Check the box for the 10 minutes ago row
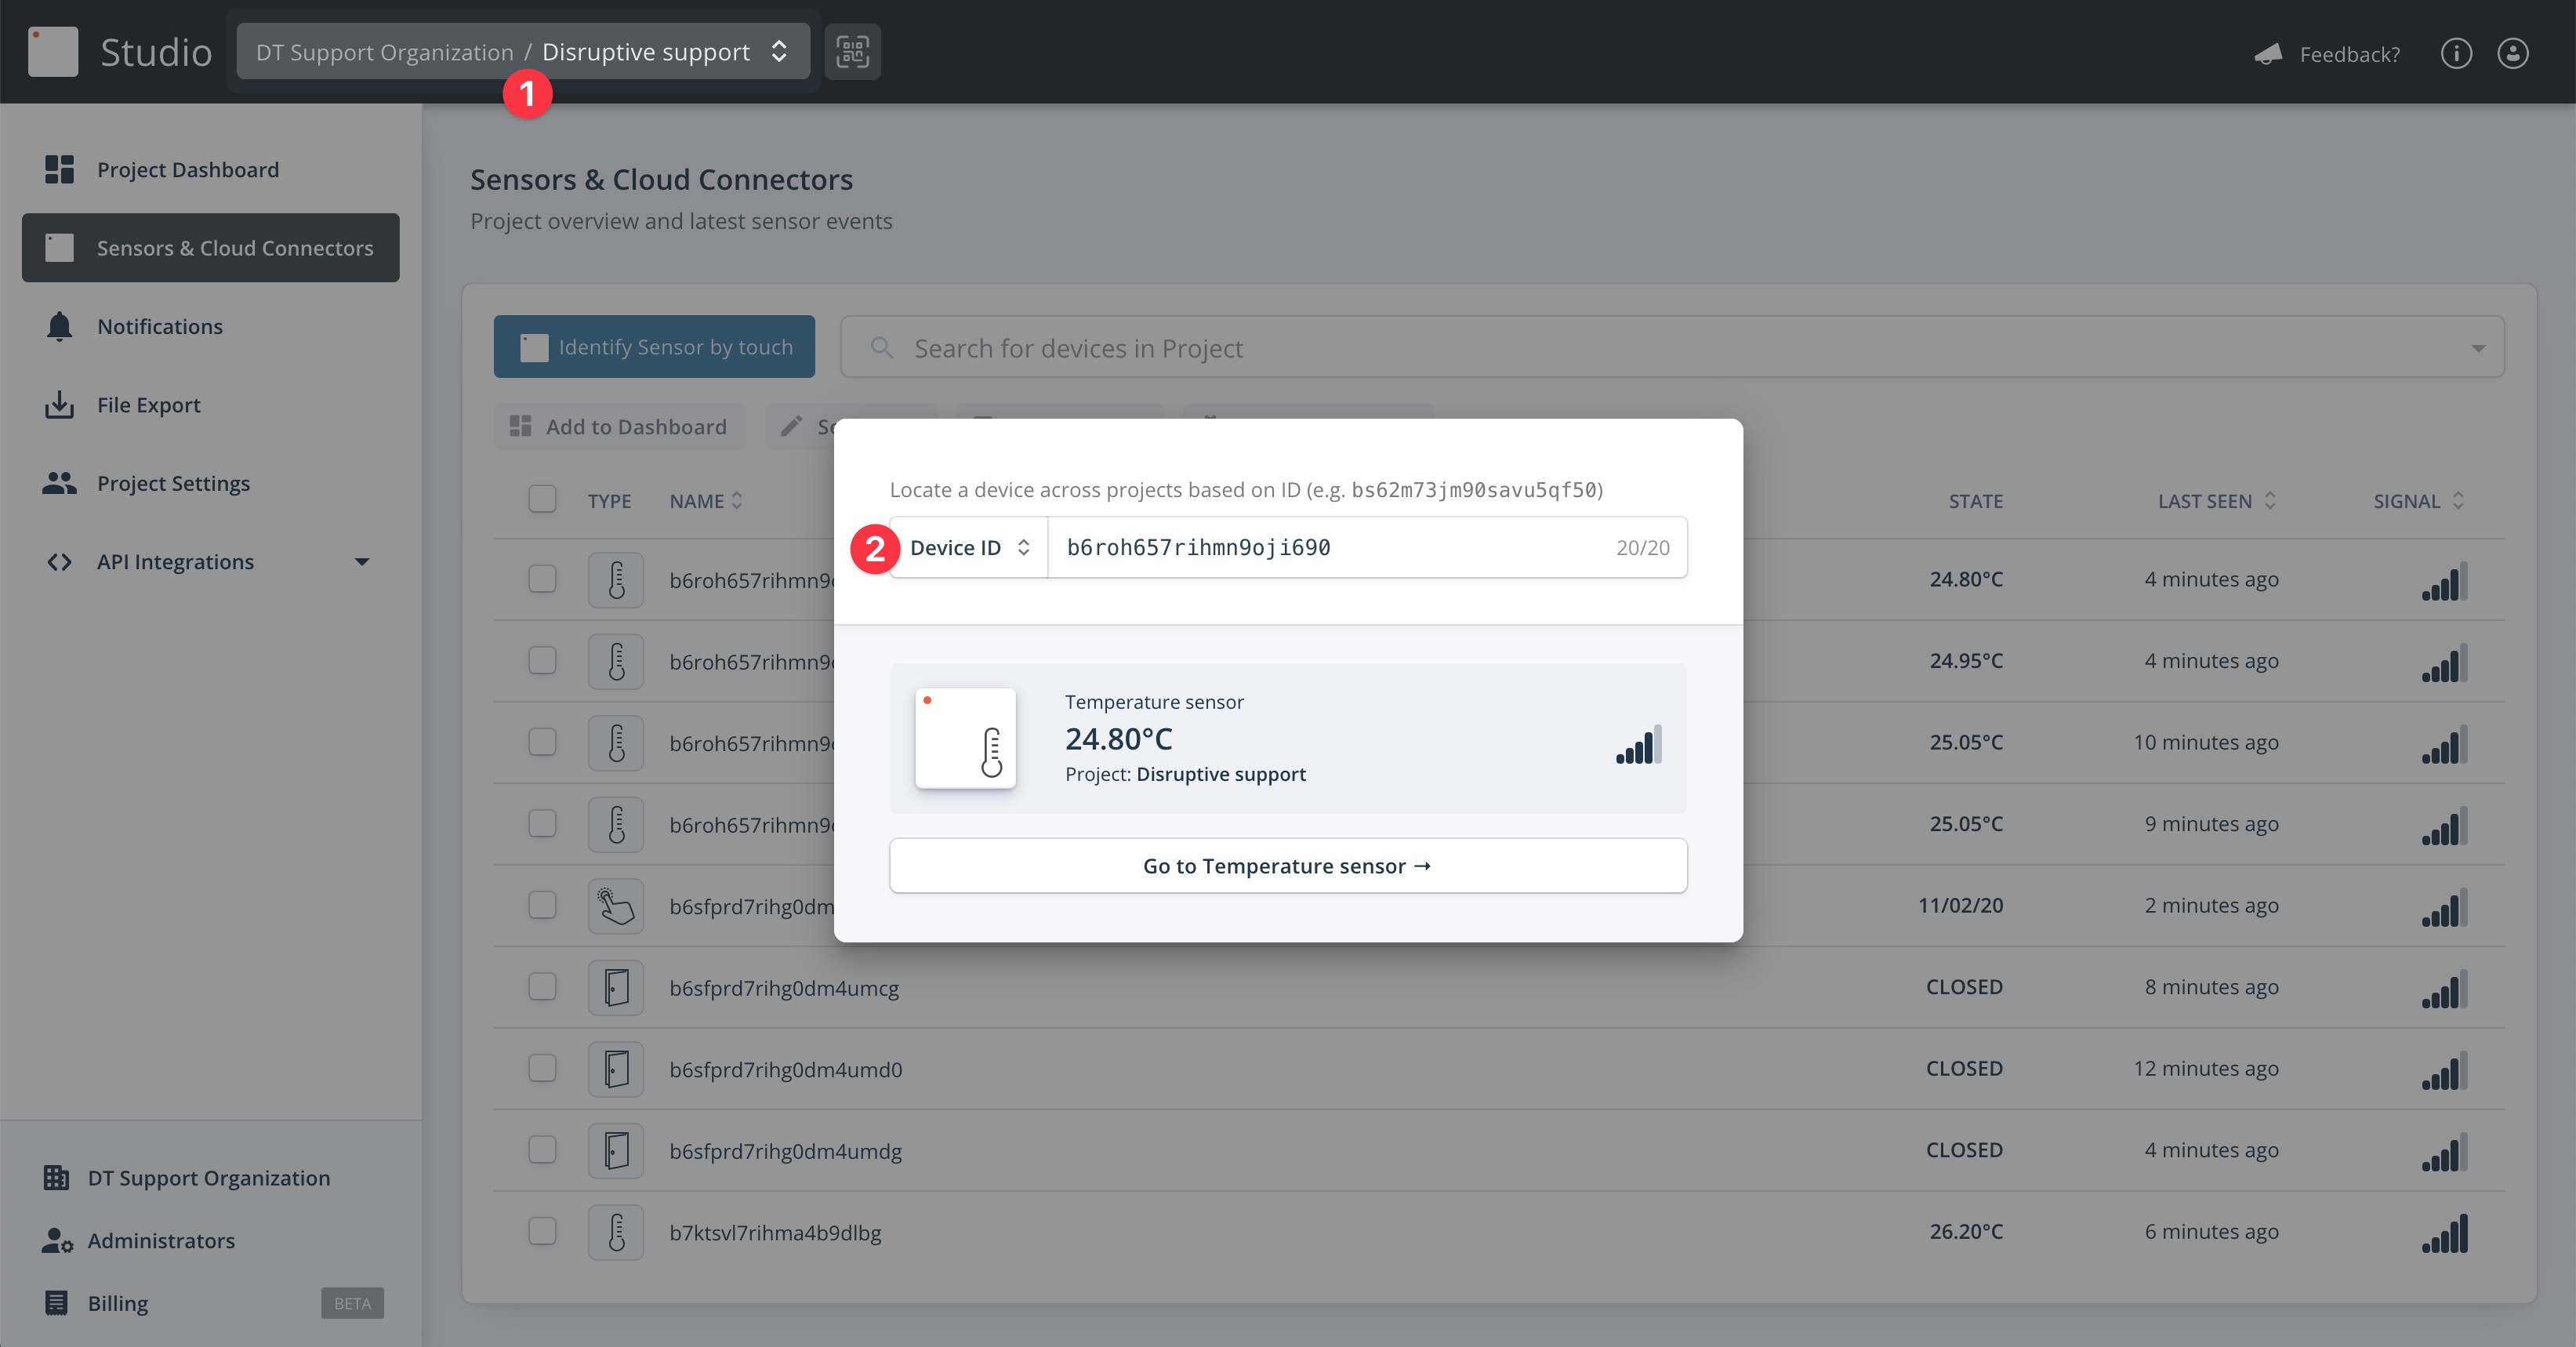Image resolution: width=2576 pixels, height=1347 pixels. click(542, 742)
